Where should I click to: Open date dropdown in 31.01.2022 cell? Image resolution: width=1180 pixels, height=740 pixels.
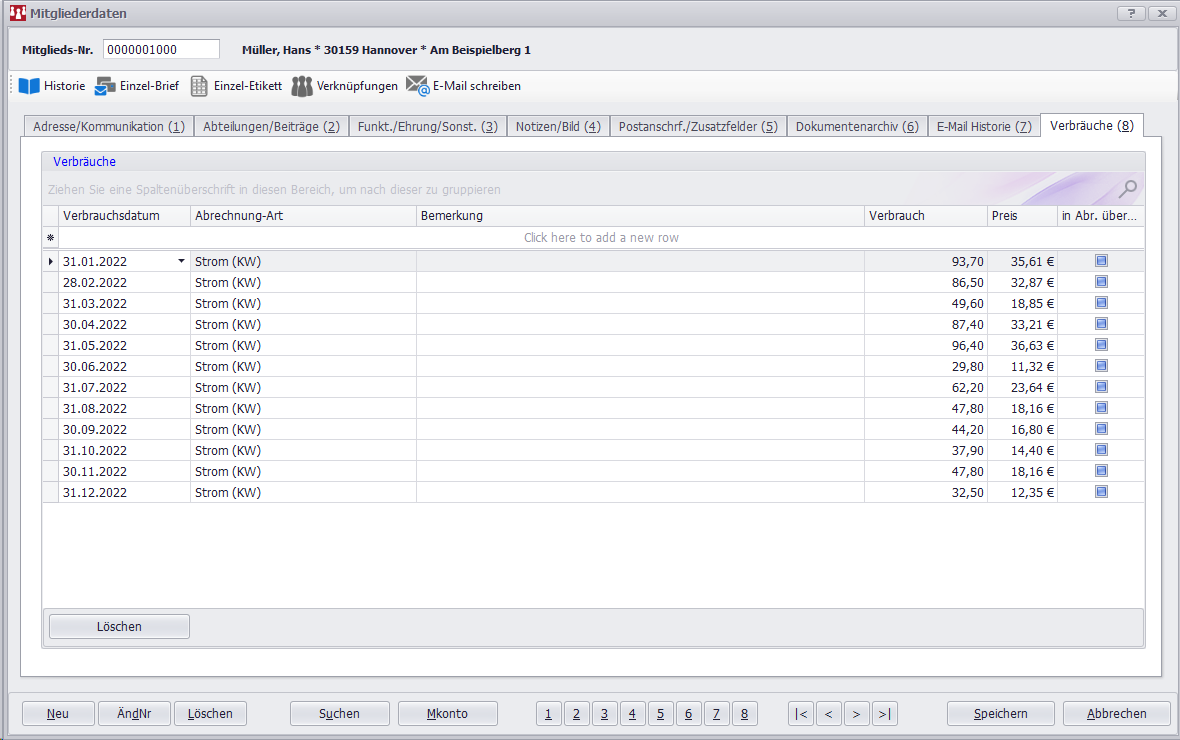click(x=181, y=261)
